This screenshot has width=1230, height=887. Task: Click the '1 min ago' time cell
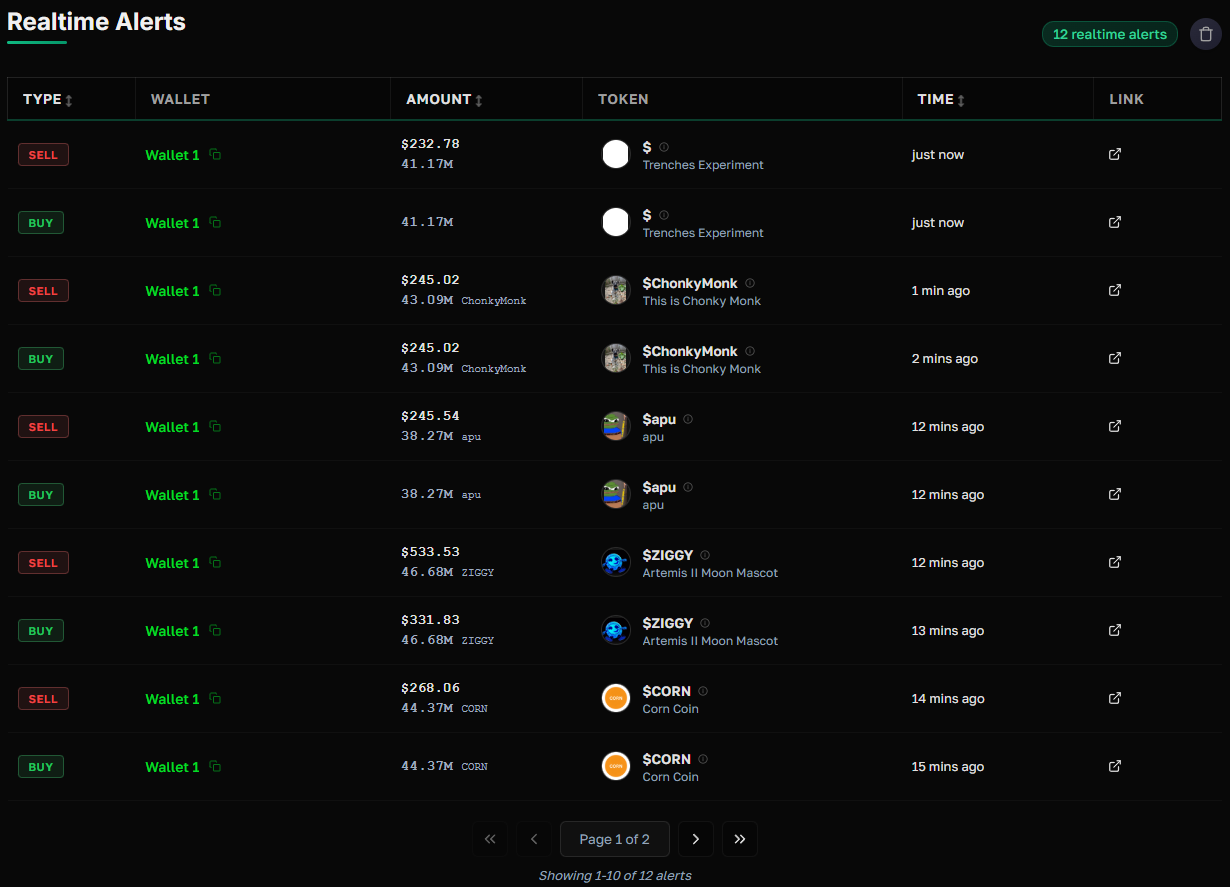tap(941, 291)
